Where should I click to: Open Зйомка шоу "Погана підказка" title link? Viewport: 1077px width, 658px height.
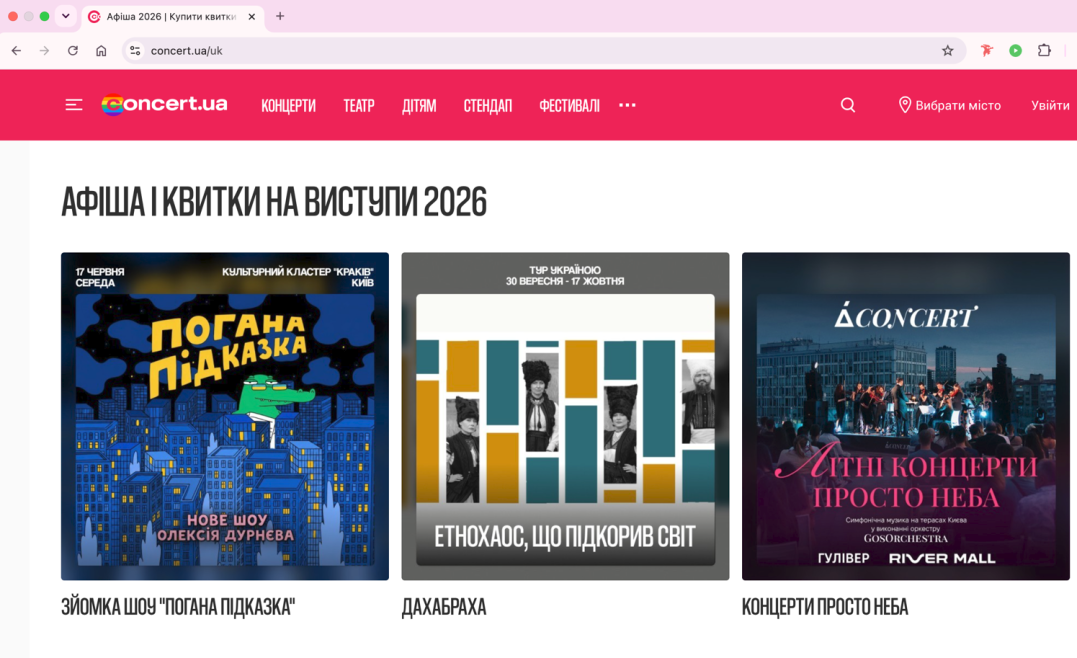tap(178, 607)
